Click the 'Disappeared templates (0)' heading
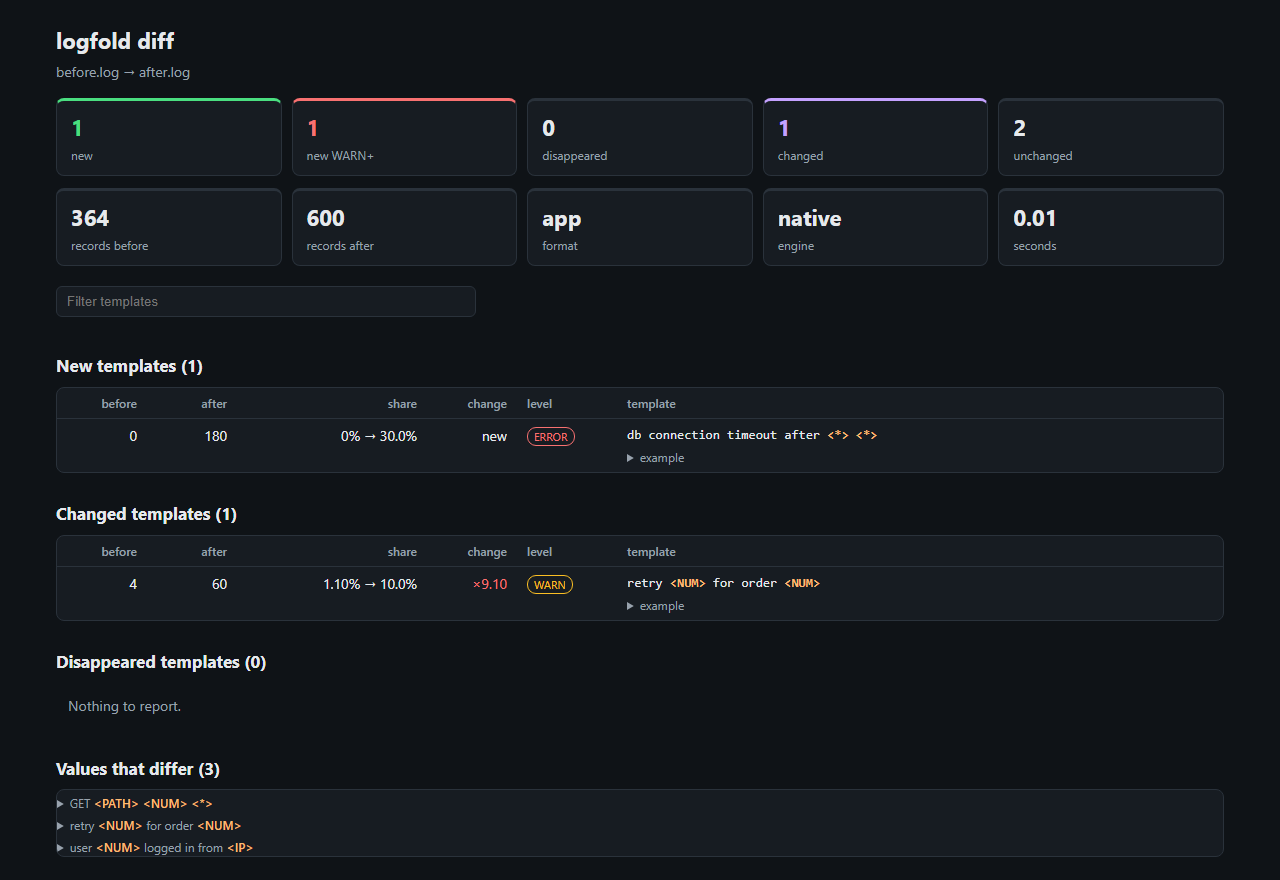This screenshot has width=1280, height=880. (161, 662)
